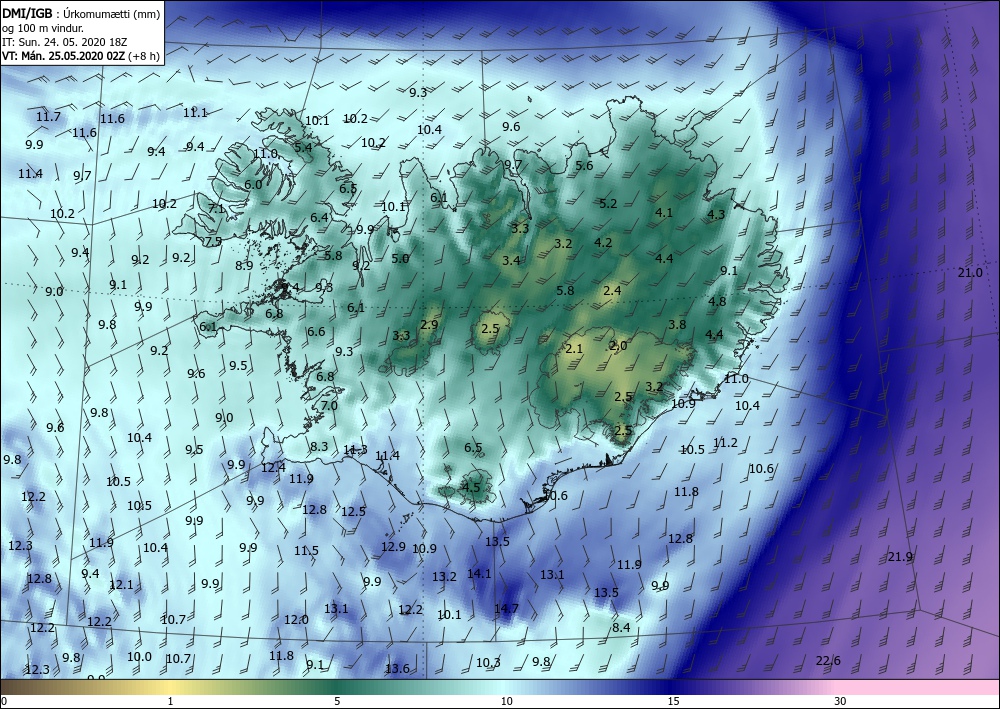
Task: Click the 12.5 value on the map
Action: (353, 511)
